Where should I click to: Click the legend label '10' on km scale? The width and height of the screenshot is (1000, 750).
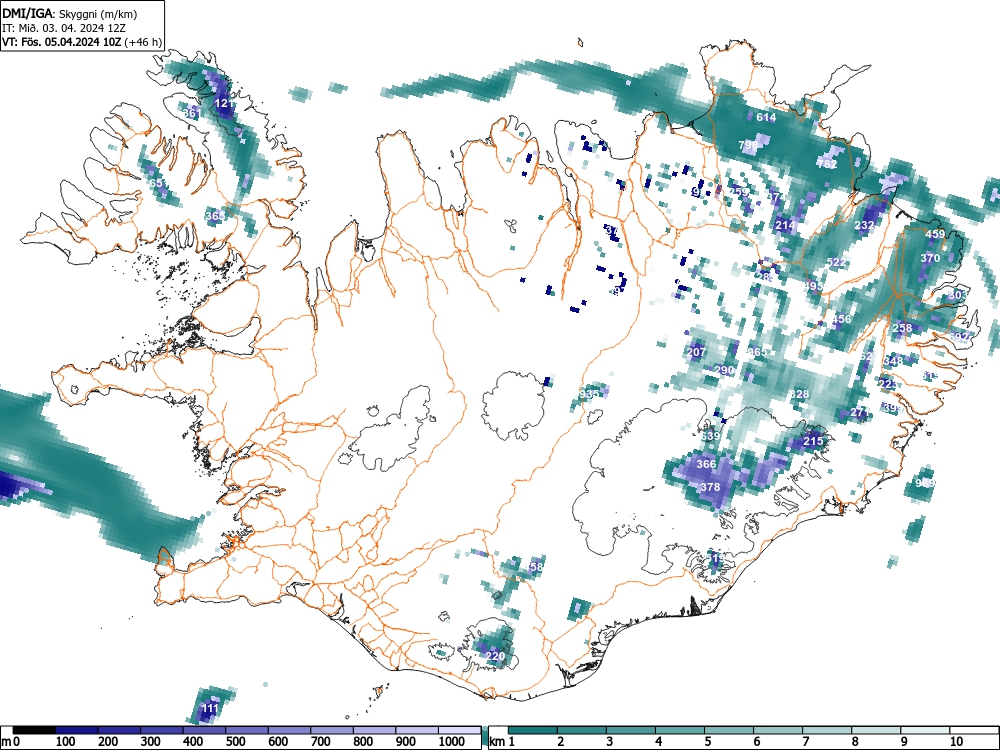(x=956, y=742)
